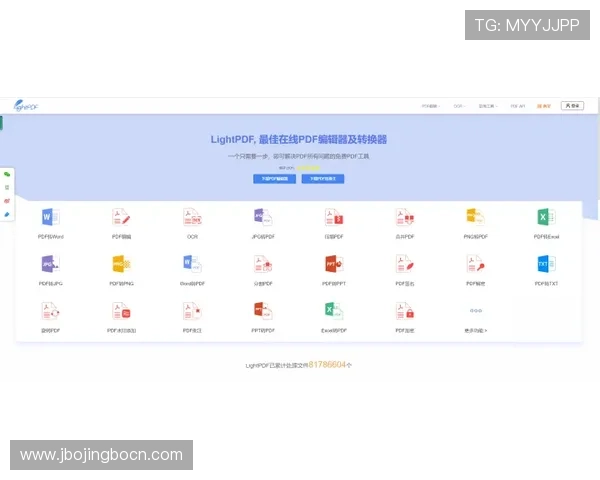Click the left blue download button in banner
This screenshot has width=600, height=480.
[x=274, y=179]
